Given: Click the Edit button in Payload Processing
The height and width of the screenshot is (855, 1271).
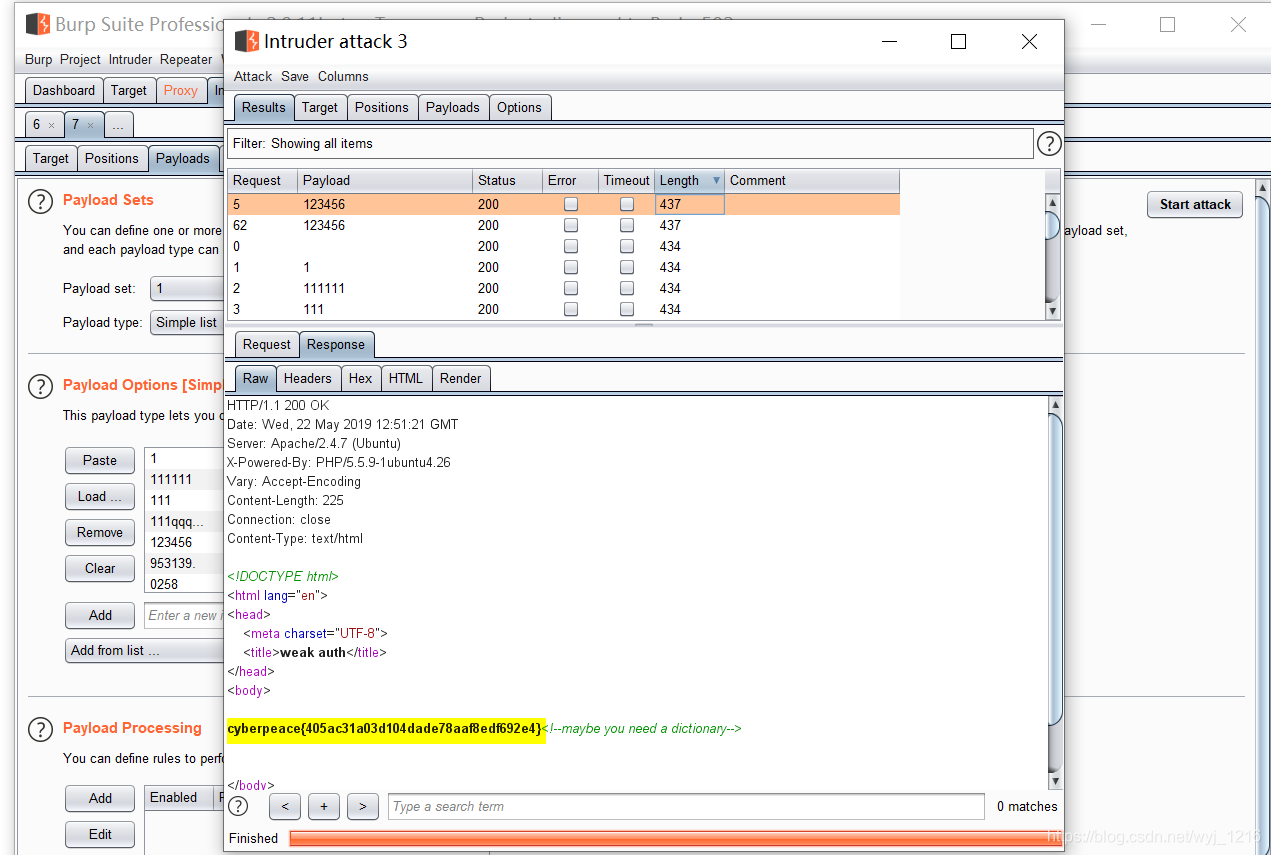Looking at the screenshot, I should (100, 834).
